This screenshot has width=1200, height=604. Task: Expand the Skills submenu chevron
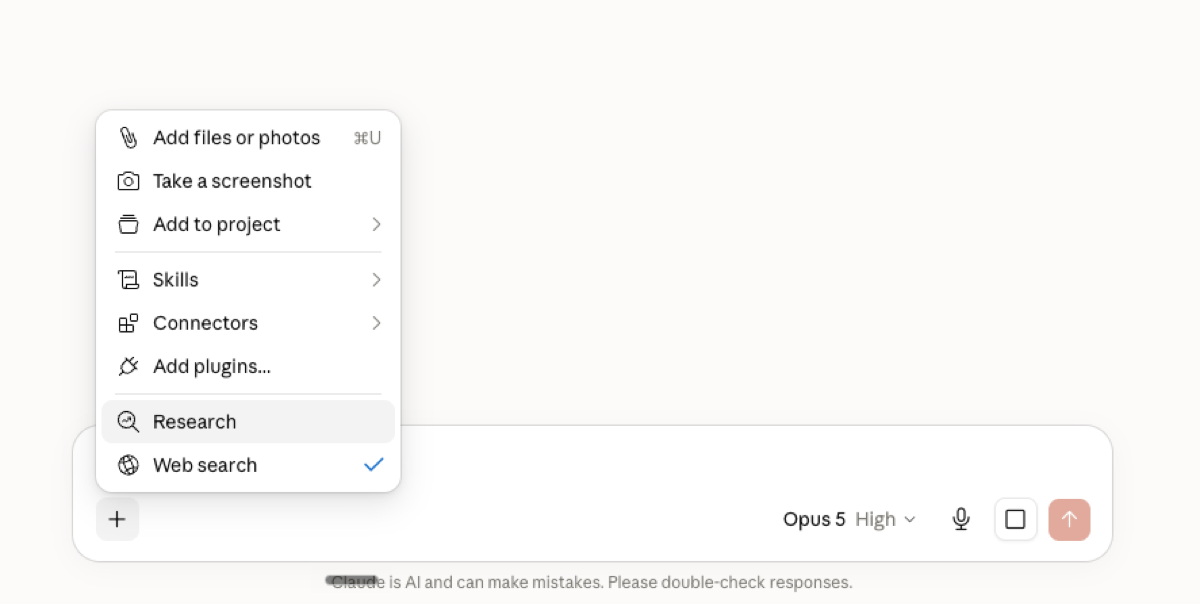376,280
